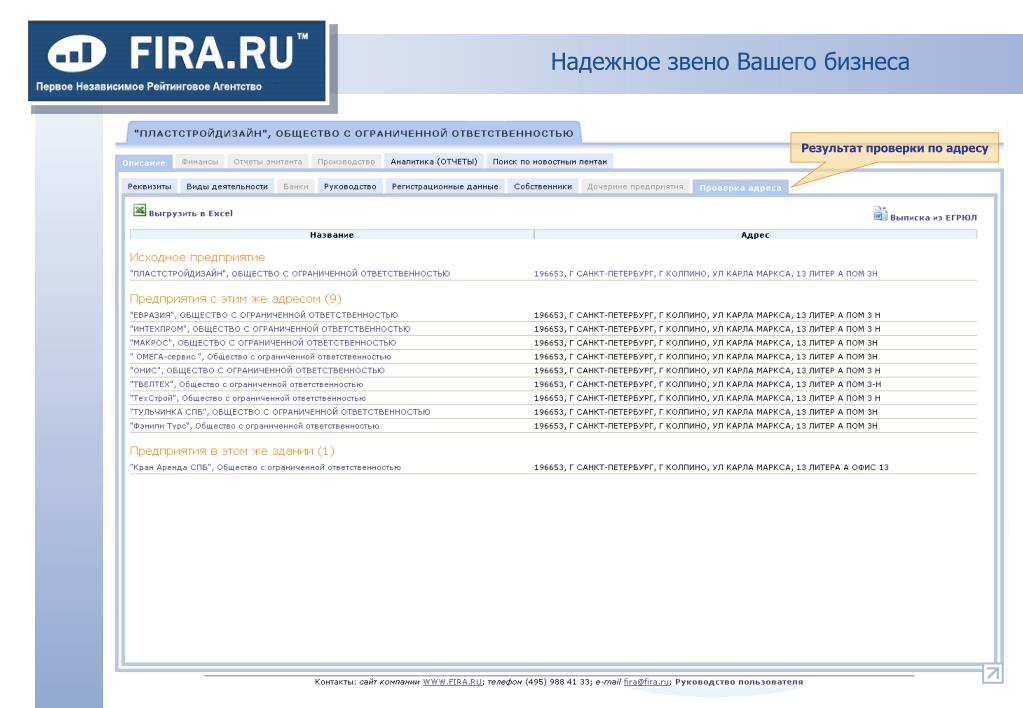
Task: Open the Регистрационные данные sub-tab
Action: click(x=445, y=187)
